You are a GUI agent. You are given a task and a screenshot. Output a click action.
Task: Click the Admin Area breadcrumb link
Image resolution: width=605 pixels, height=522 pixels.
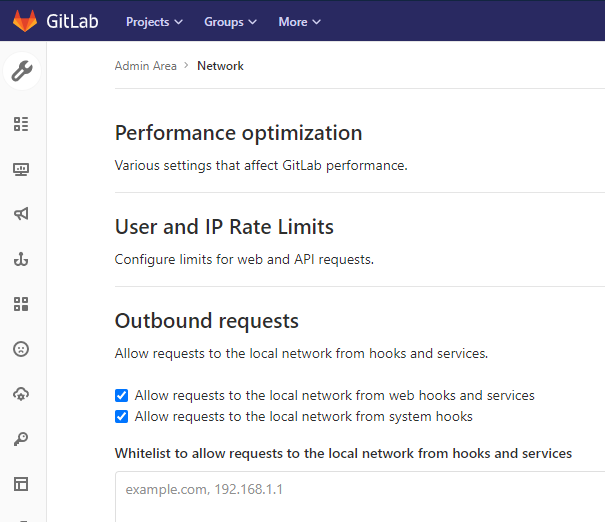point(145,66)
